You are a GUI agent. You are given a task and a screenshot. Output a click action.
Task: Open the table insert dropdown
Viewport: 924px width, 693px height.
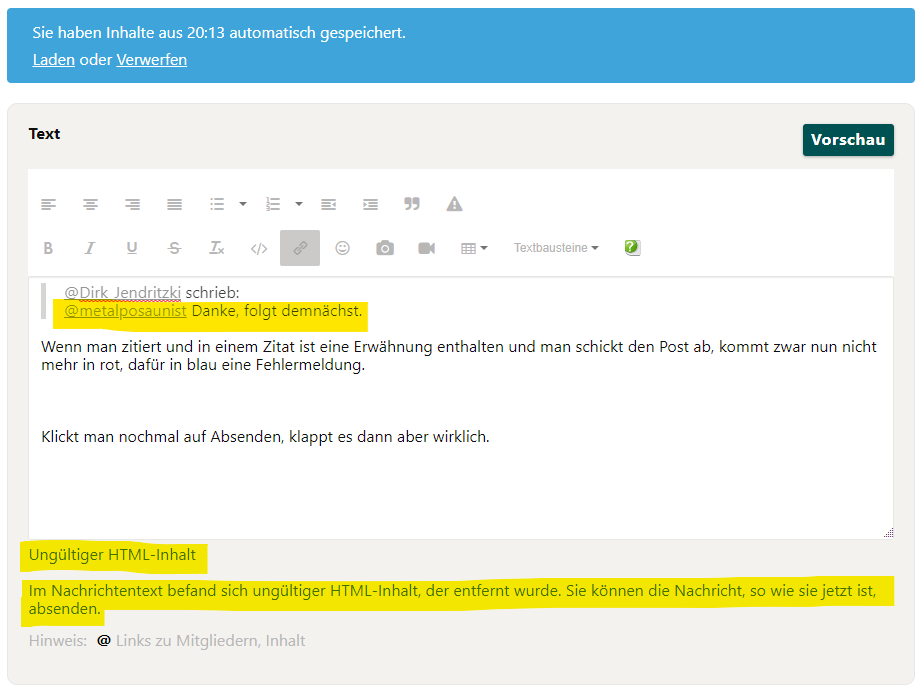(474, 248)
